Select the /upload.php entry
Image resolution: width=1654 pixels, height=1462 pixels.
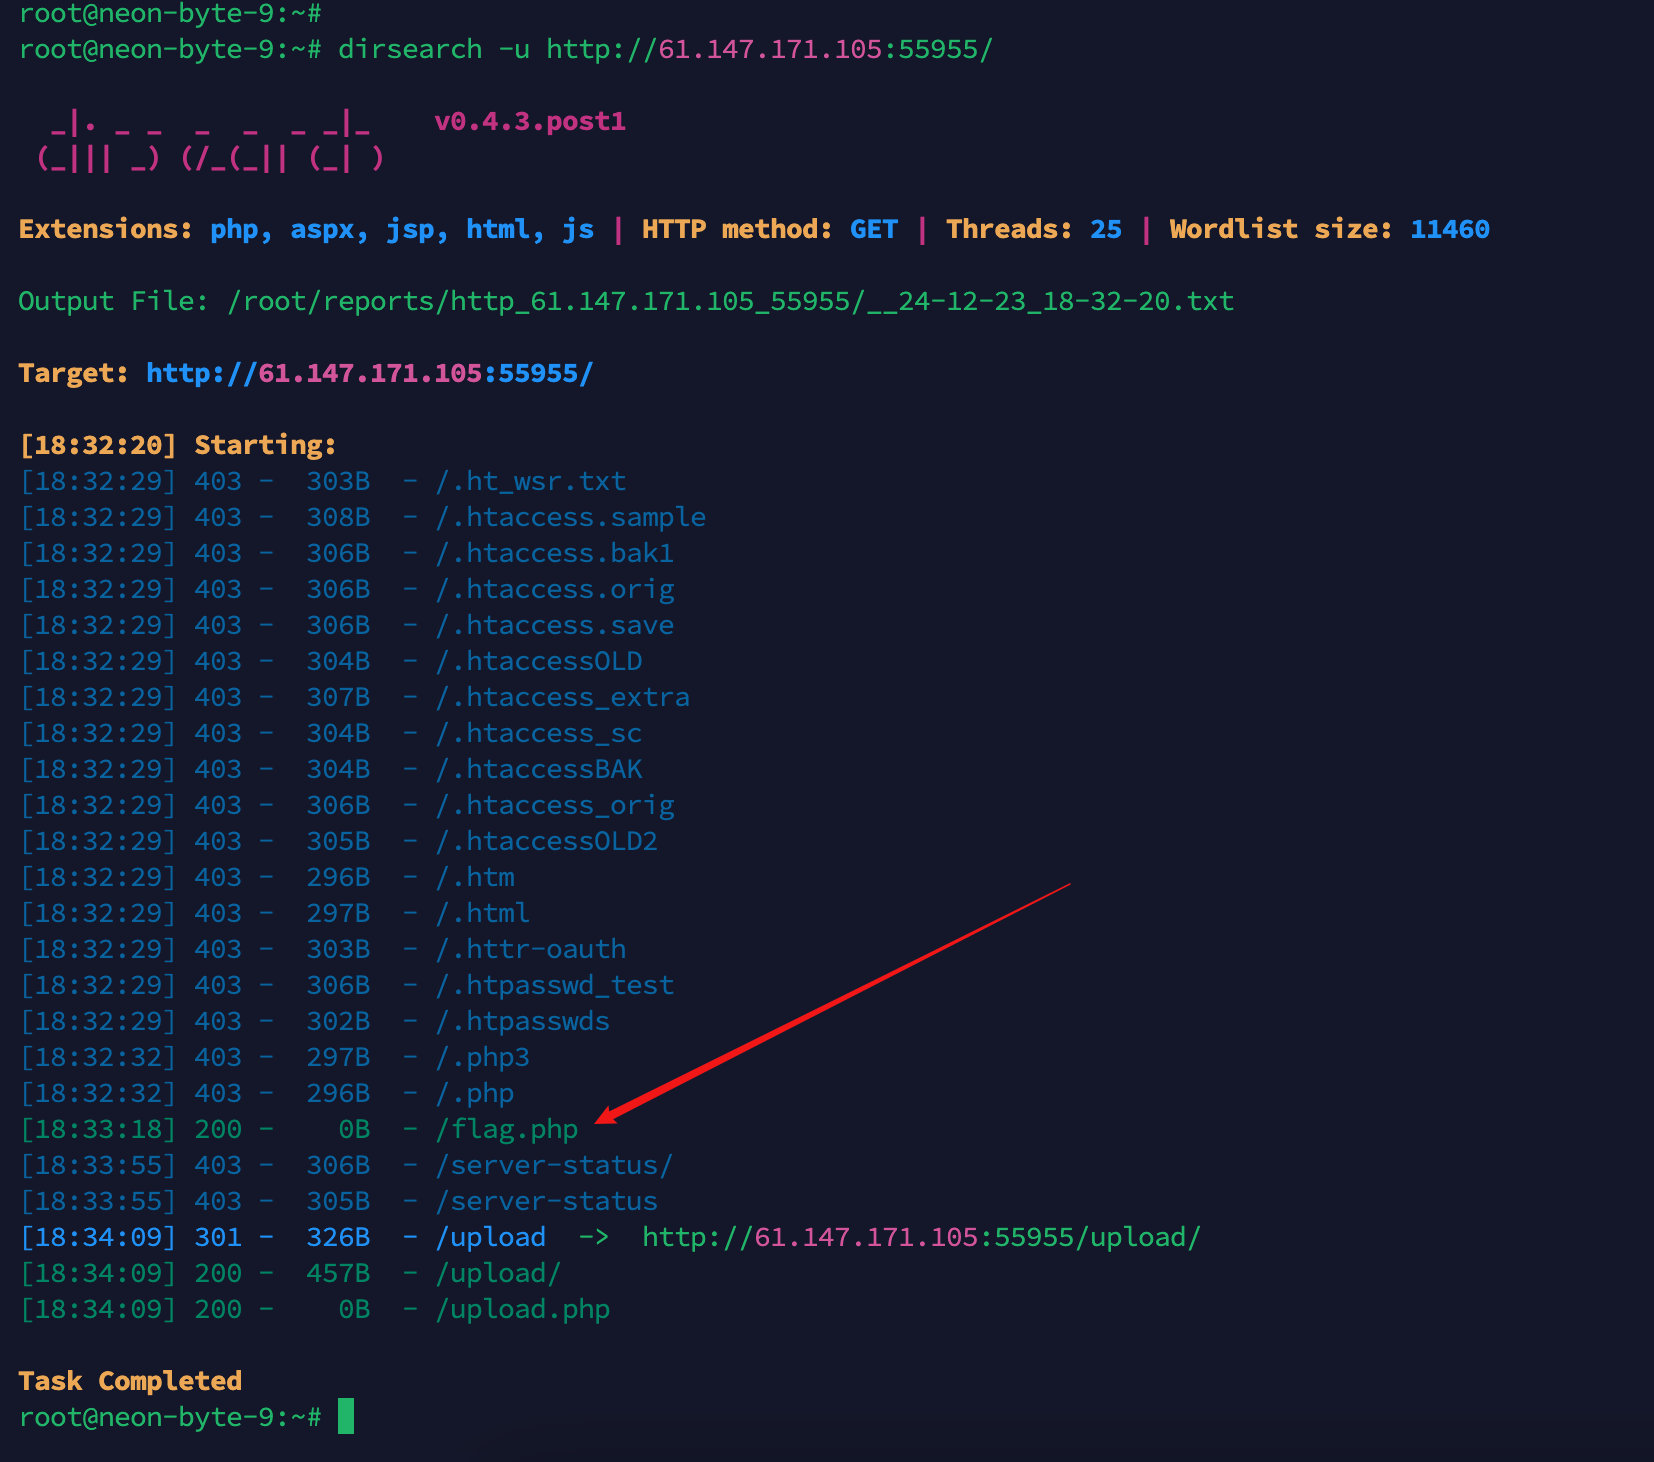tap(522, 1308)
